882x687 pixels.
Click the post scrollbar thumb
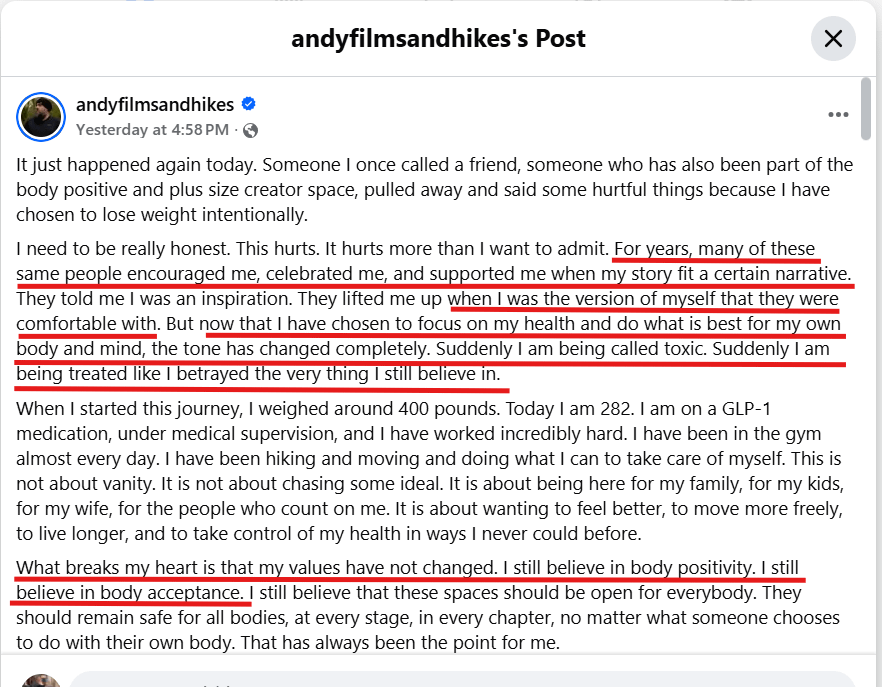pos(866,108)
